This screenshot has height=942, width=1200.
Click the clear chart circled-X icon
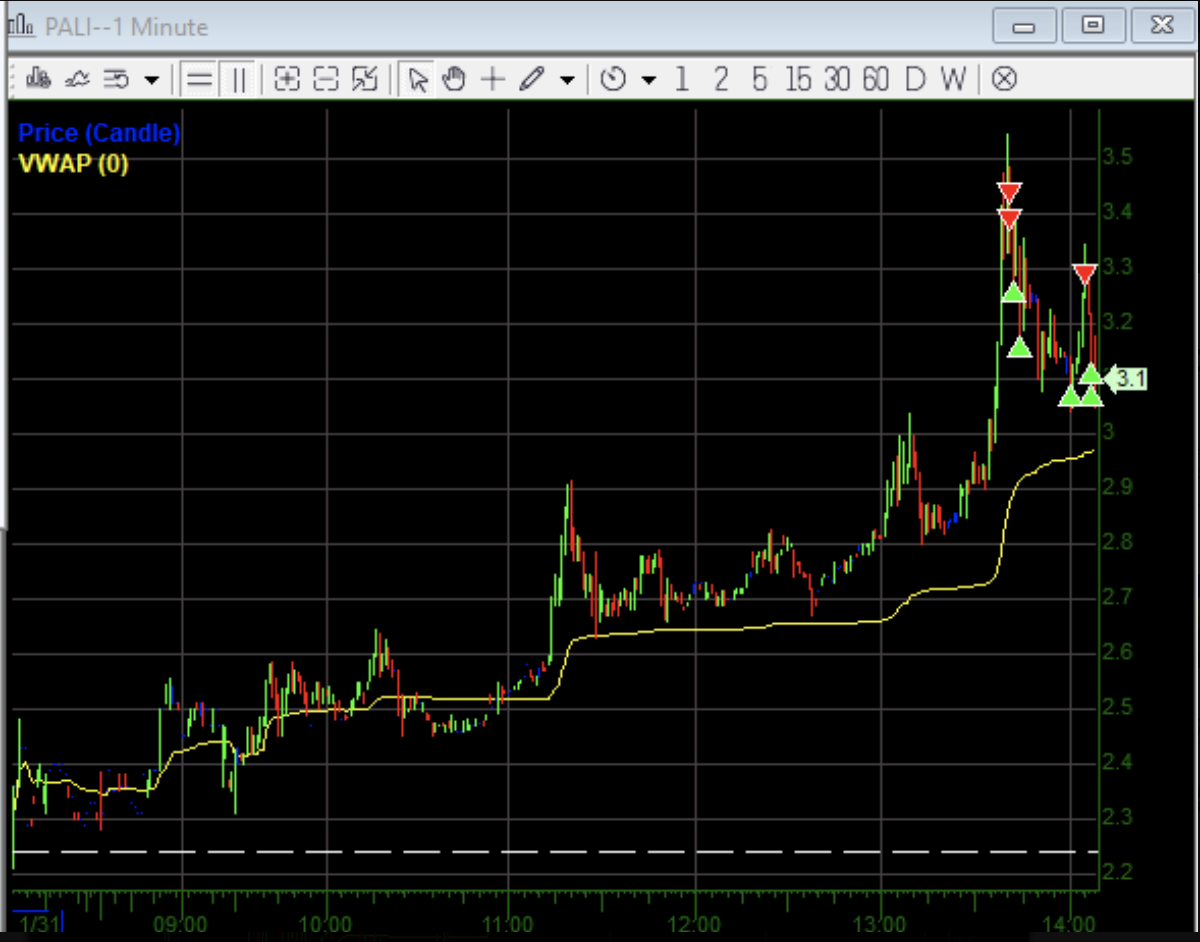click(1004, 79)
